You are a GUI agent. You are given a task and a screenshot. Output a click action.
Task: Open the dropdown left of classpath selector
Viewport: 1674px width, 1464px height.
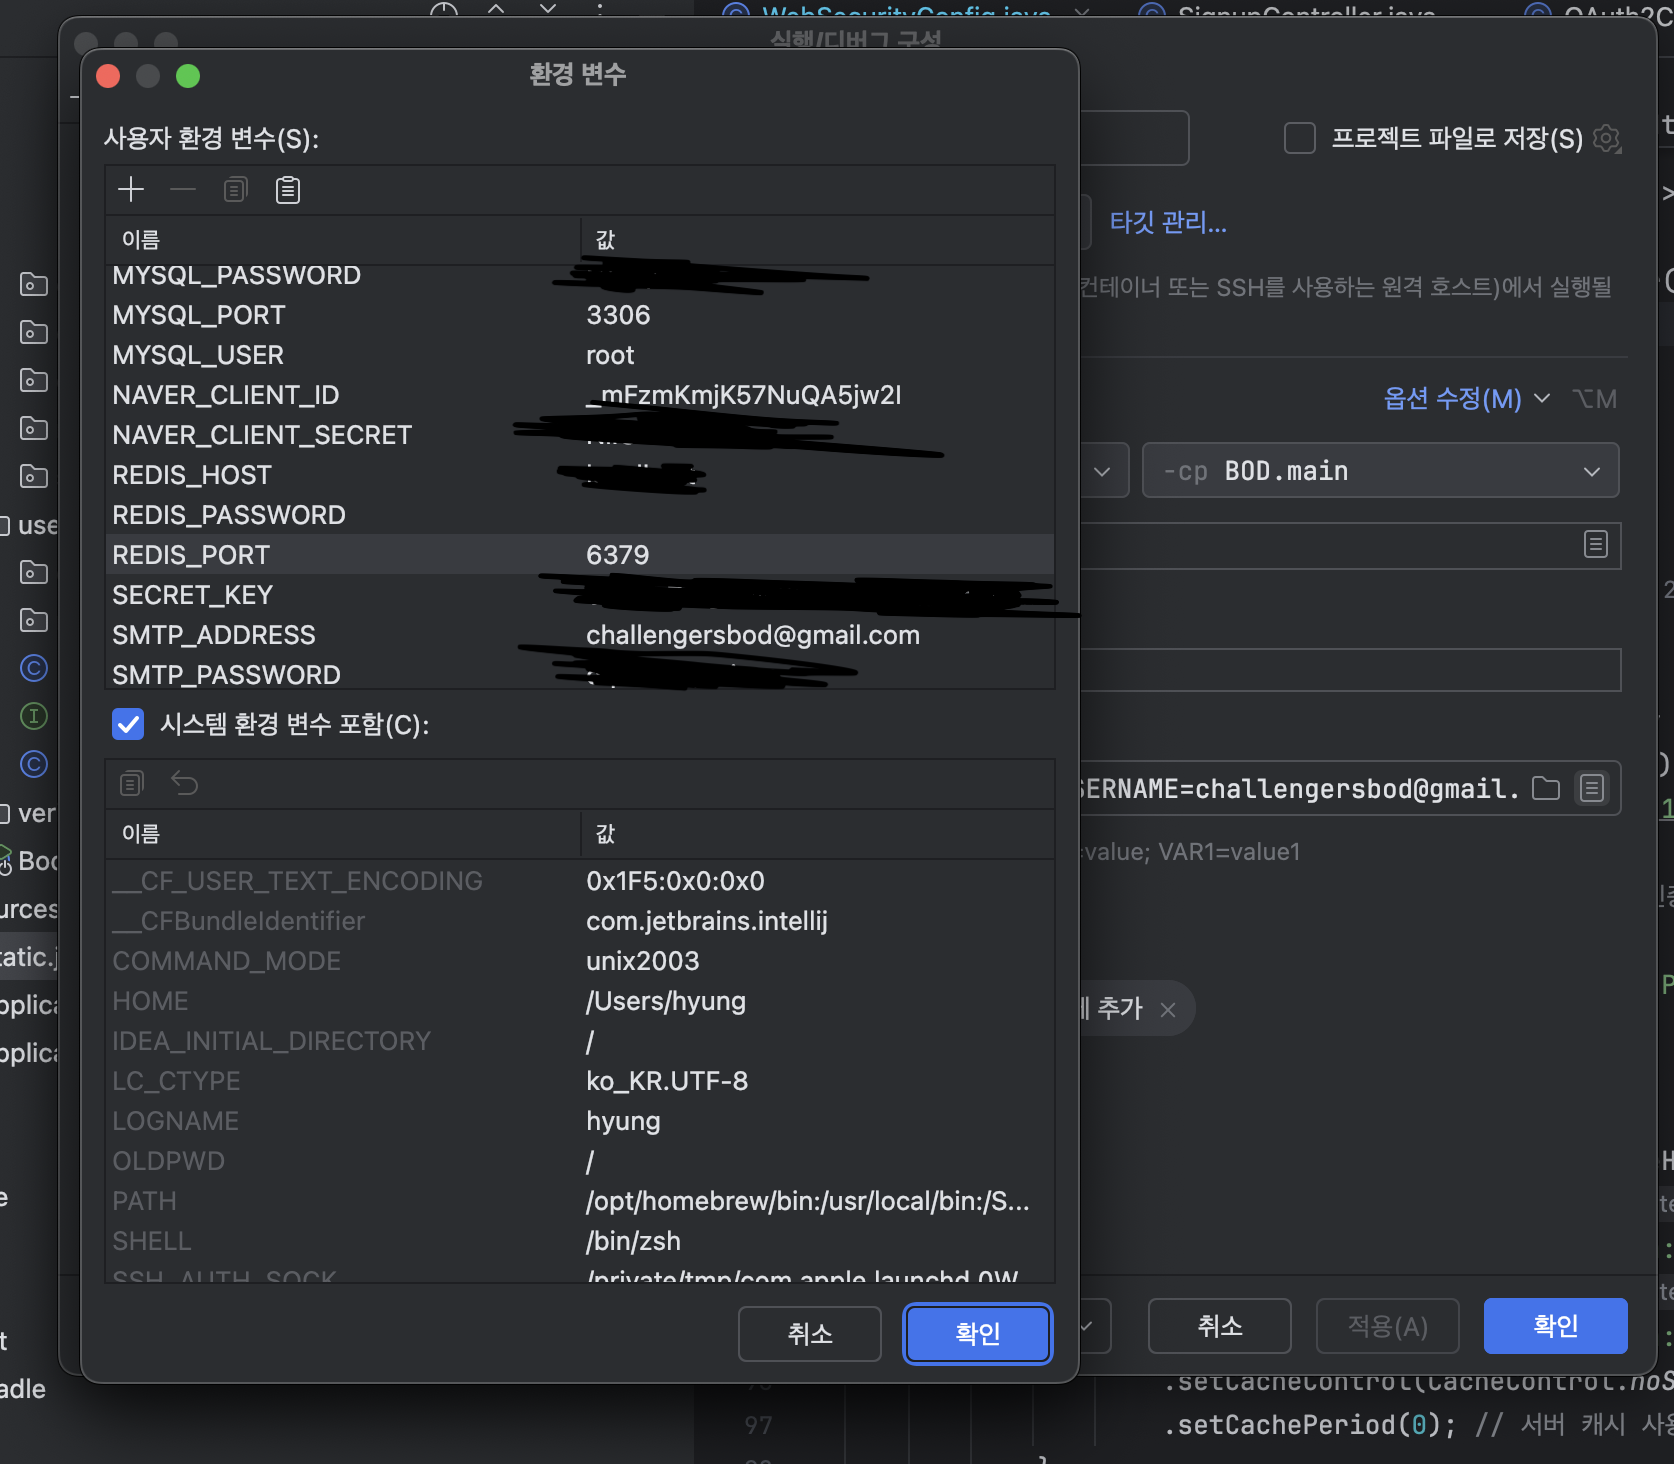coord(1103,471)
